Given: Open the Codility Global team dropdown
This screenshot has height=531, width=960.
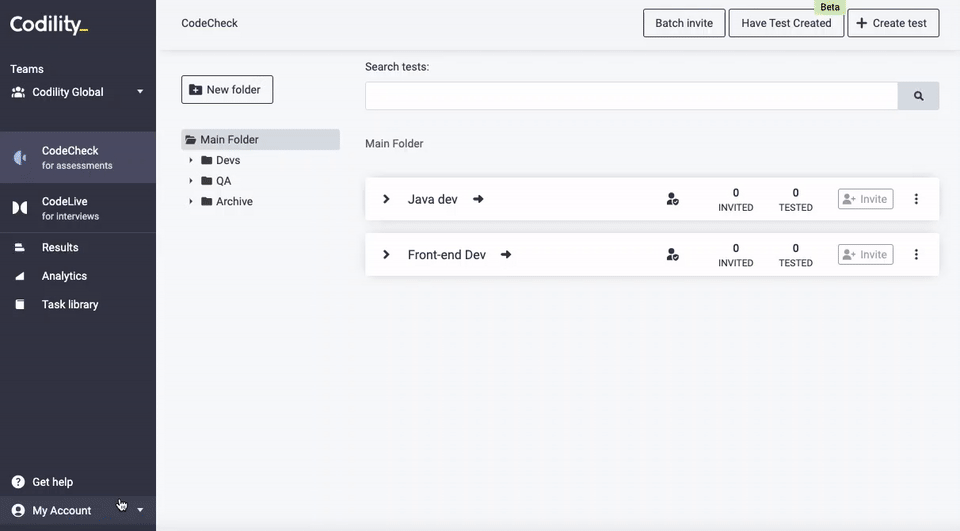Looking at the screenshot, I should [78, 92].
